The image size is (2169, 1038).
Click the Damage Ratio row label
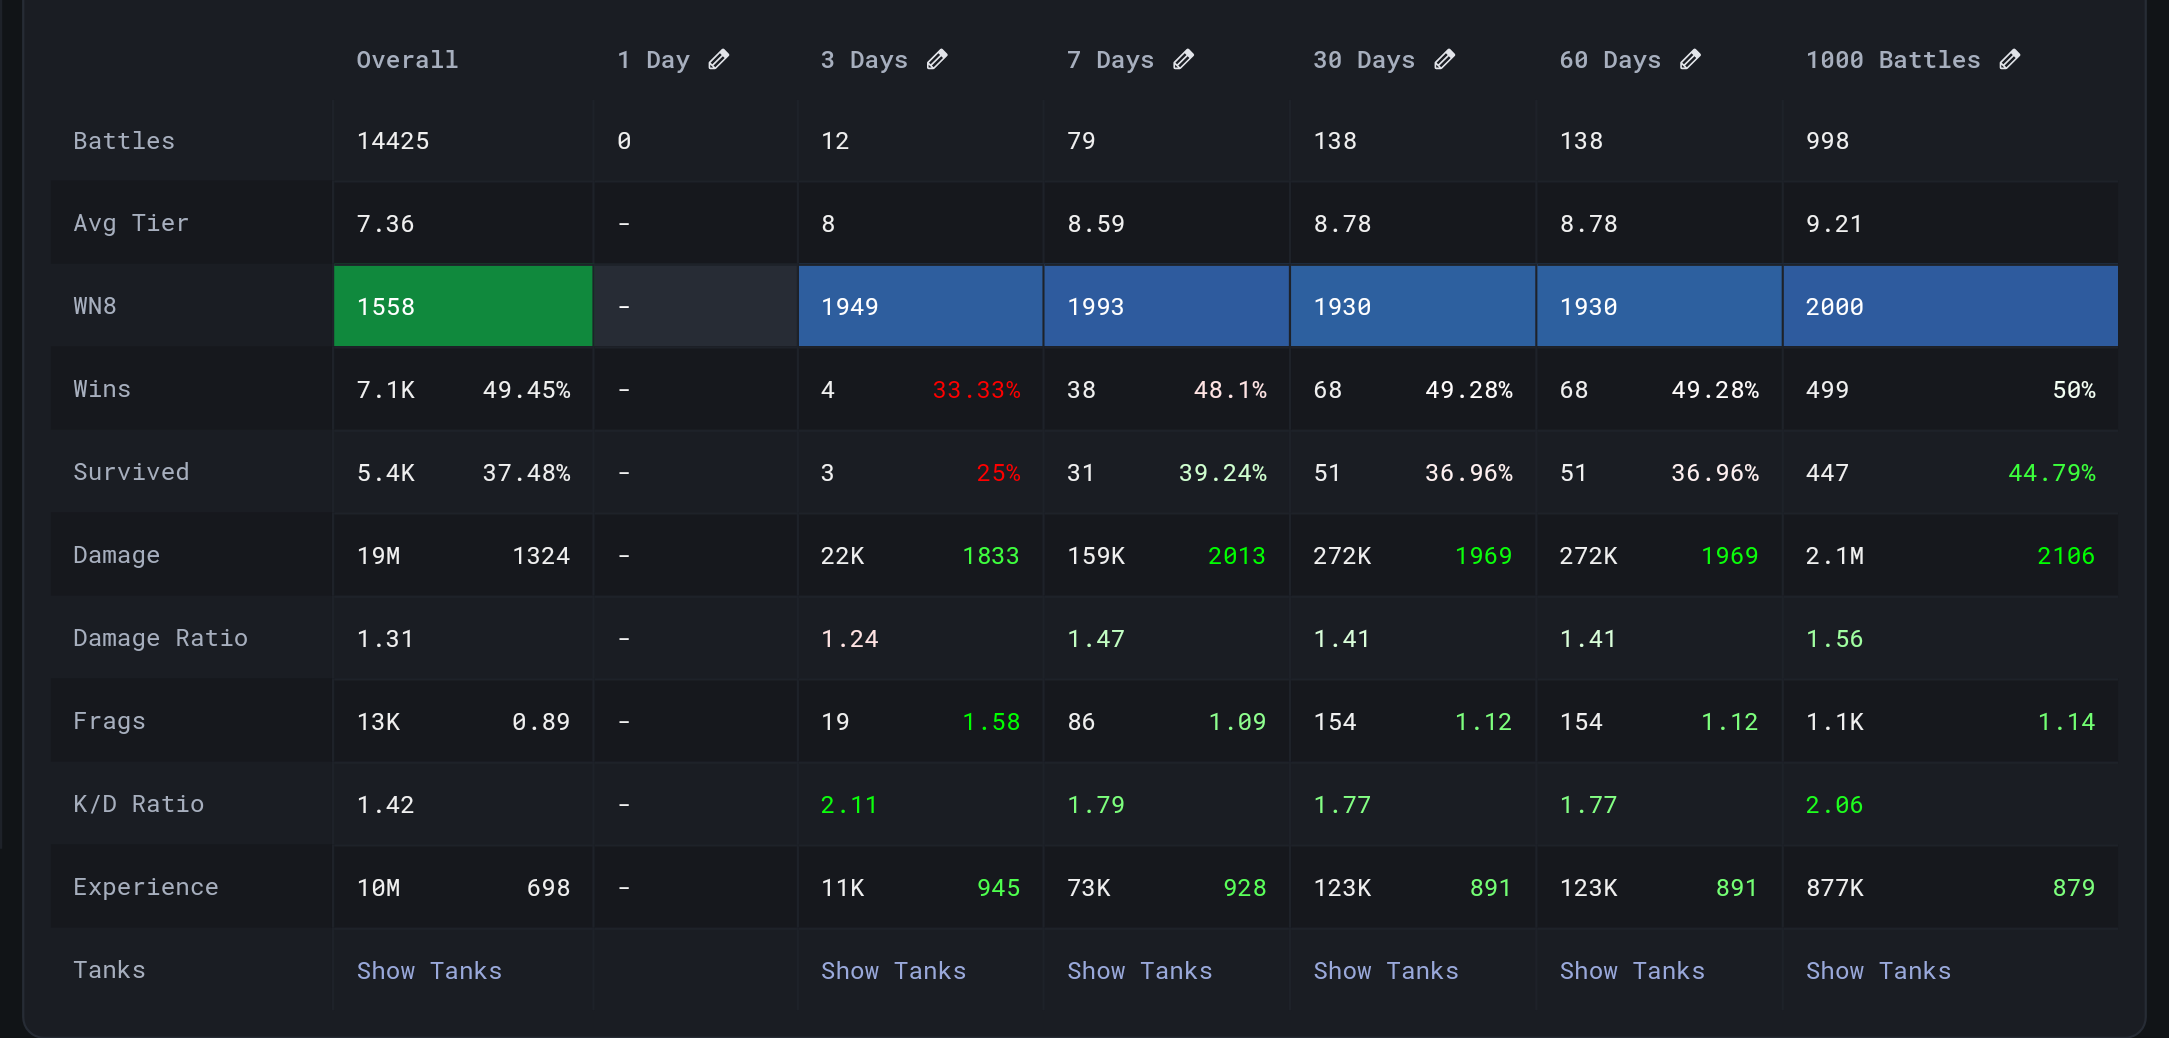coord(160,638)
